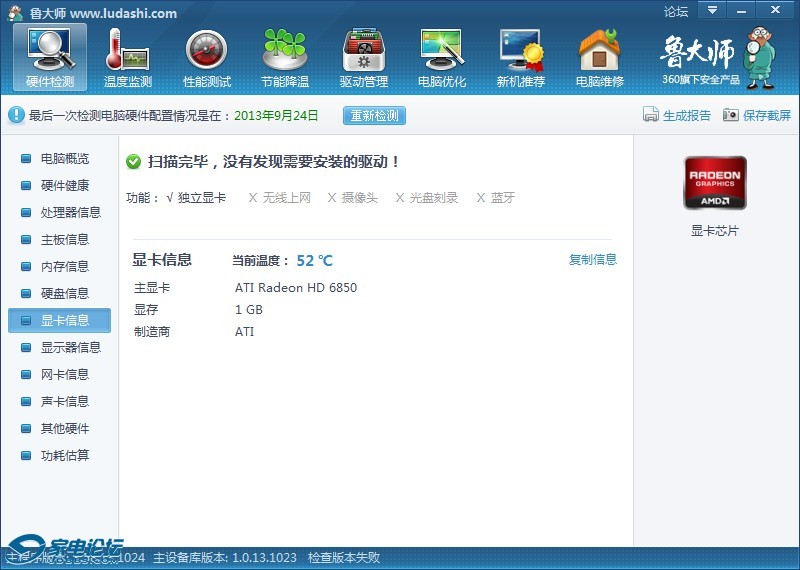Open 温度监测 temperature monitoring

coord(128,57)
